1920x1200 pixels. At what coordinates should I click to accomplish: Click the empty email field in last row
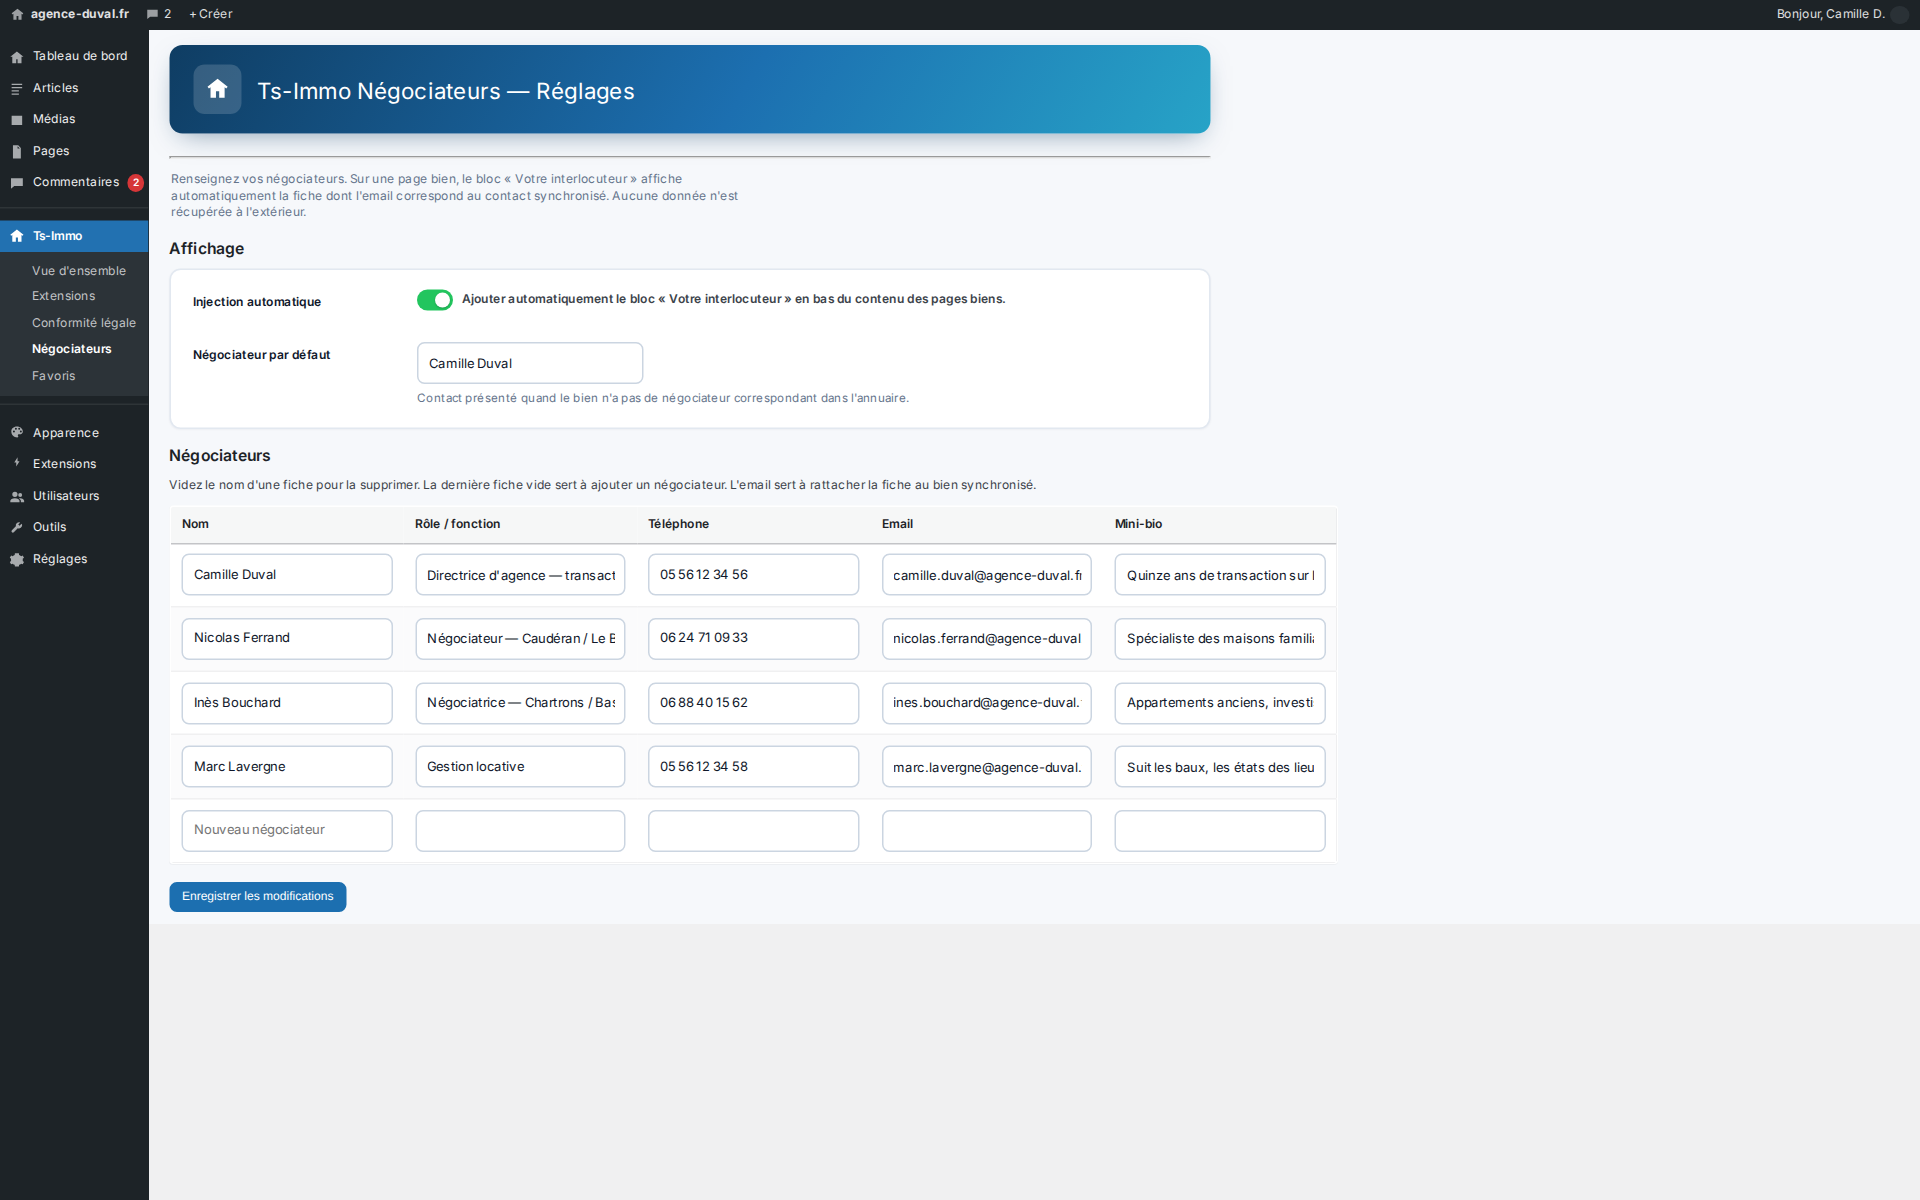(987, 831)
